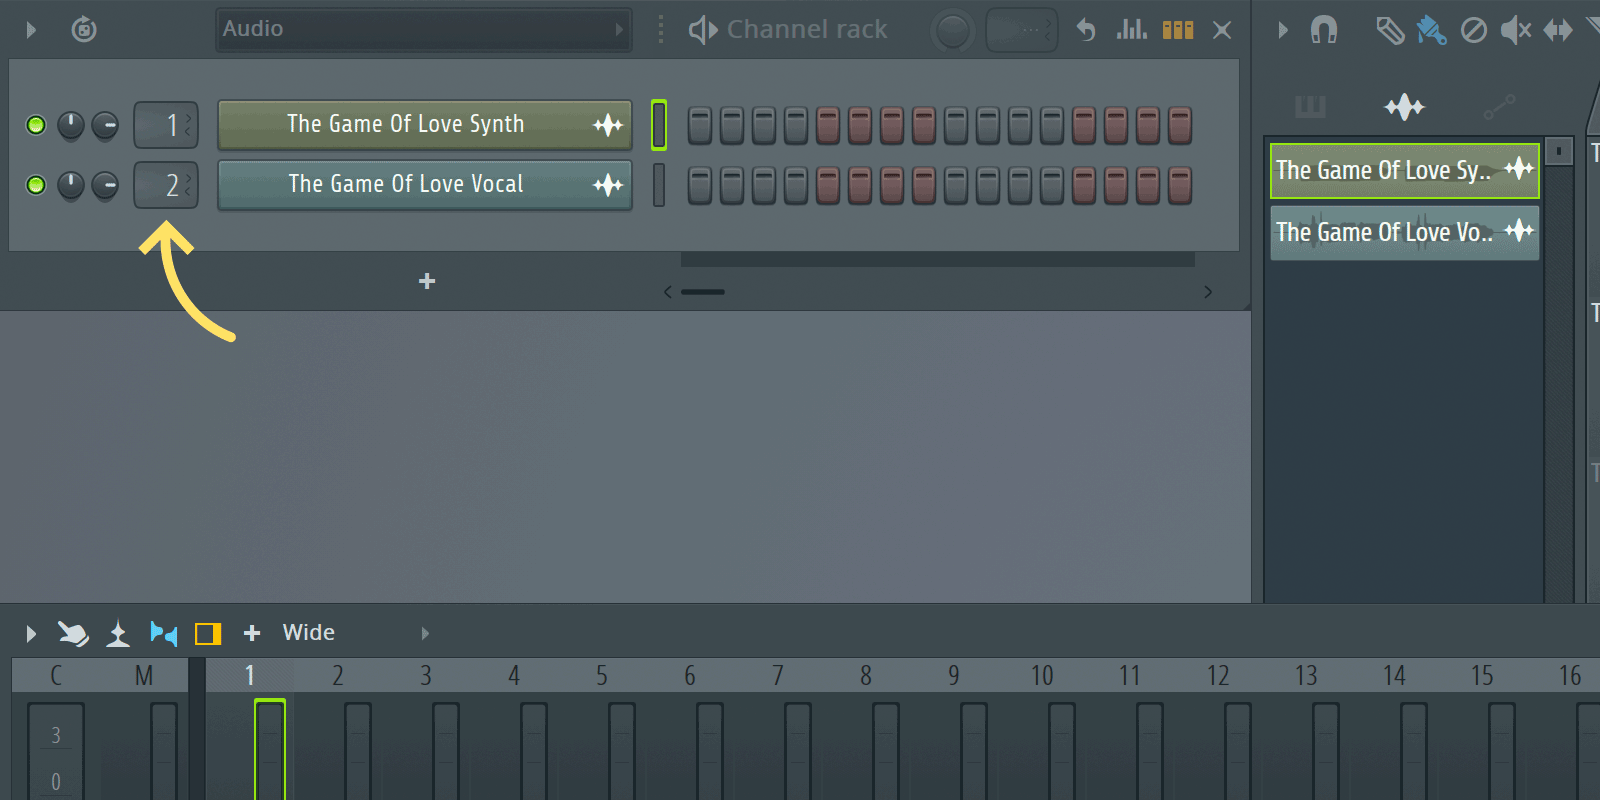Screen dimensions: 1600x800
Task: Click the step scrollbar left arrow
Action: 668,292
